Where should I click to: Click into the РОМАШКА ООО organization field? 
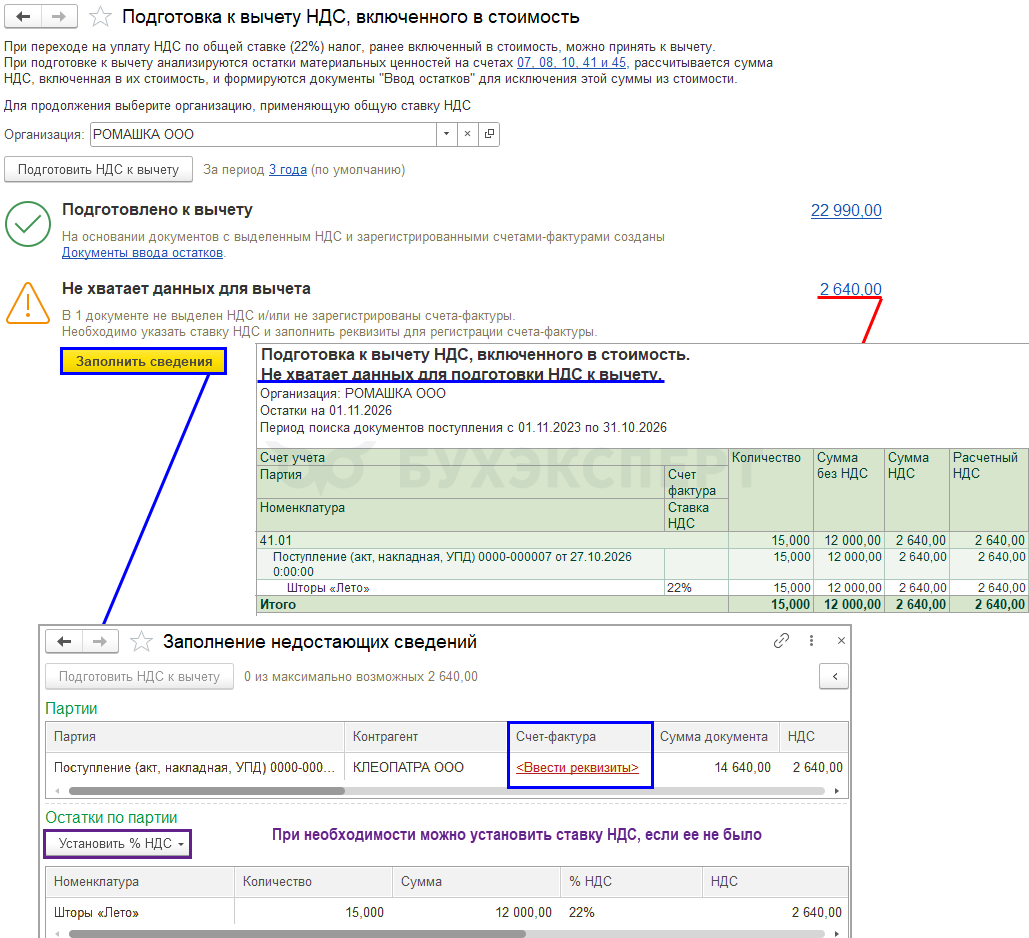click(x=263, y=134)
